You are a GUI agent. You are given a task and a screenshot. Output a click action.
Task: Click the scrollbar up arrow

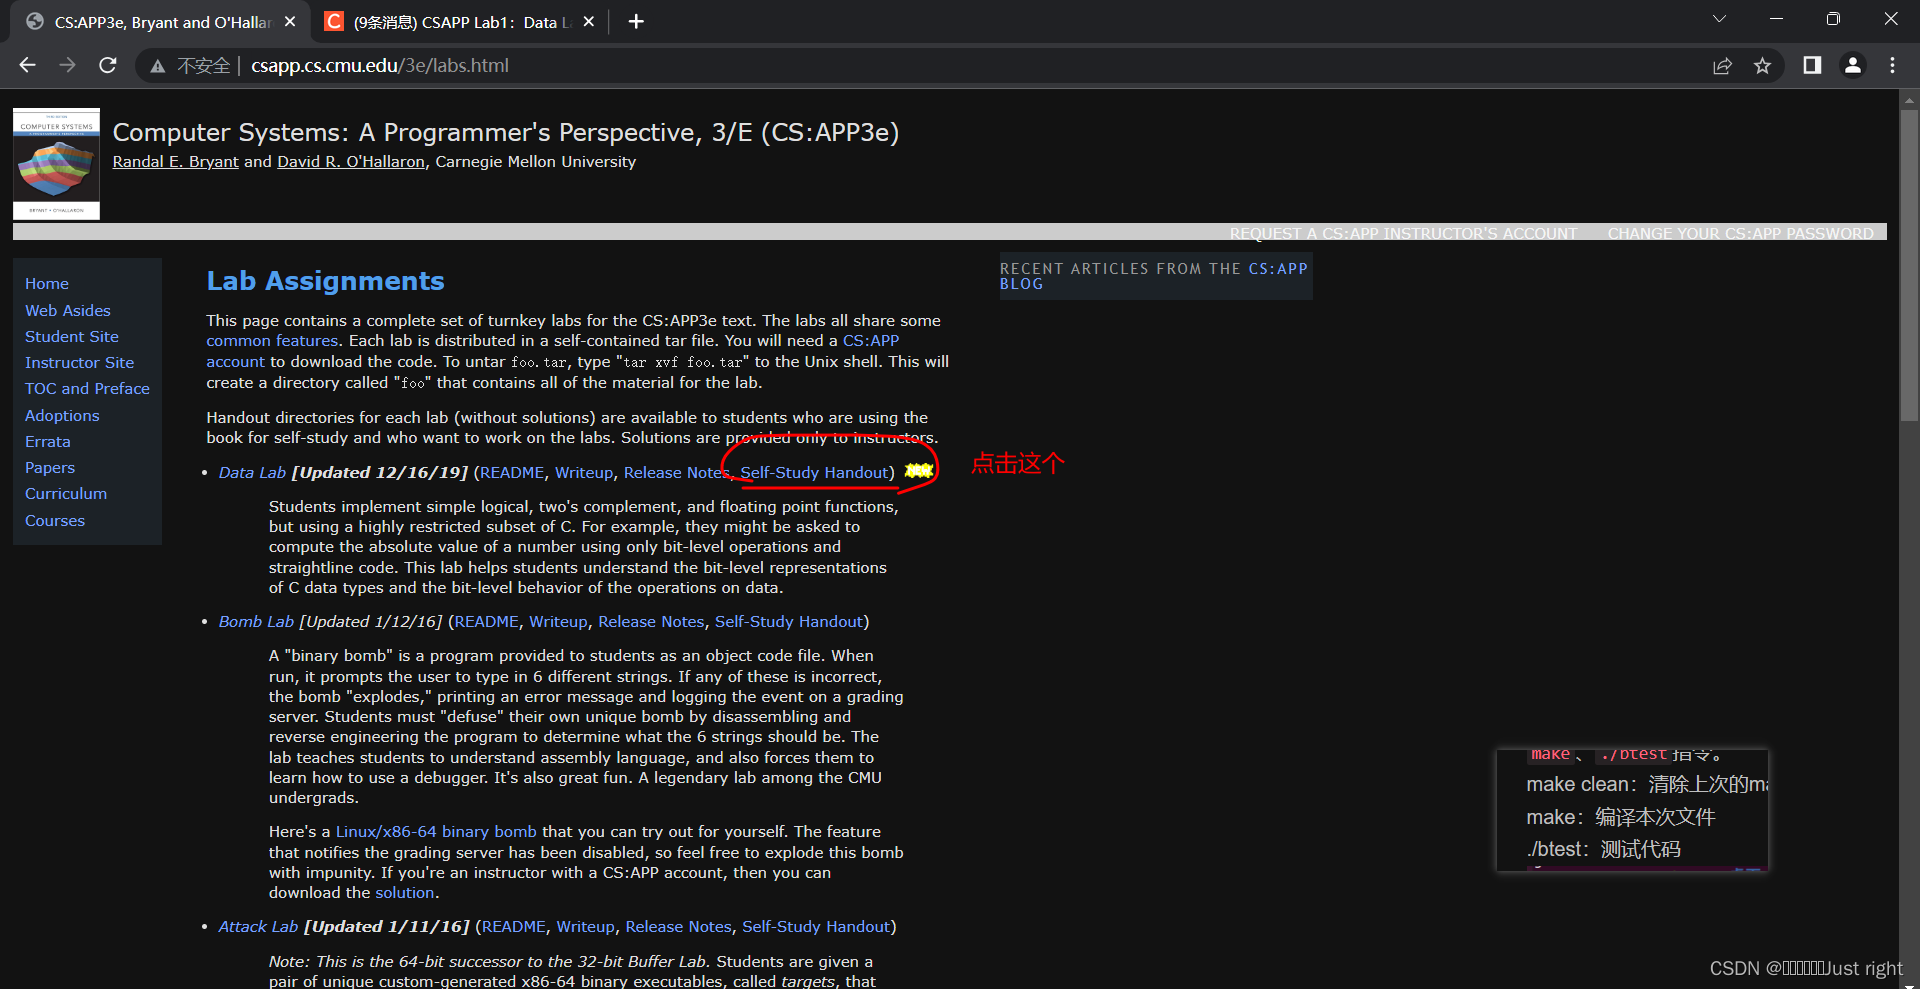(1909, 99)
